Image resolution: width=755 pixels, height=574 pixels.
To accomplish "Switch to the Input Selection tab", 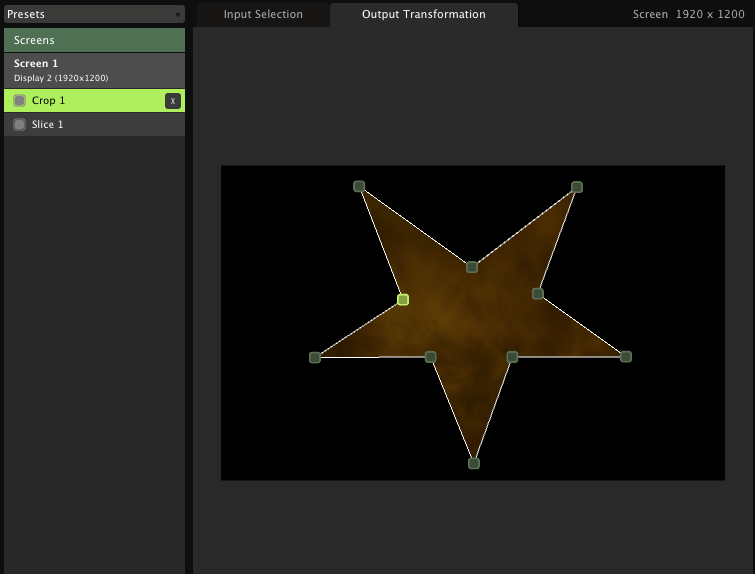I will [263, 14].
